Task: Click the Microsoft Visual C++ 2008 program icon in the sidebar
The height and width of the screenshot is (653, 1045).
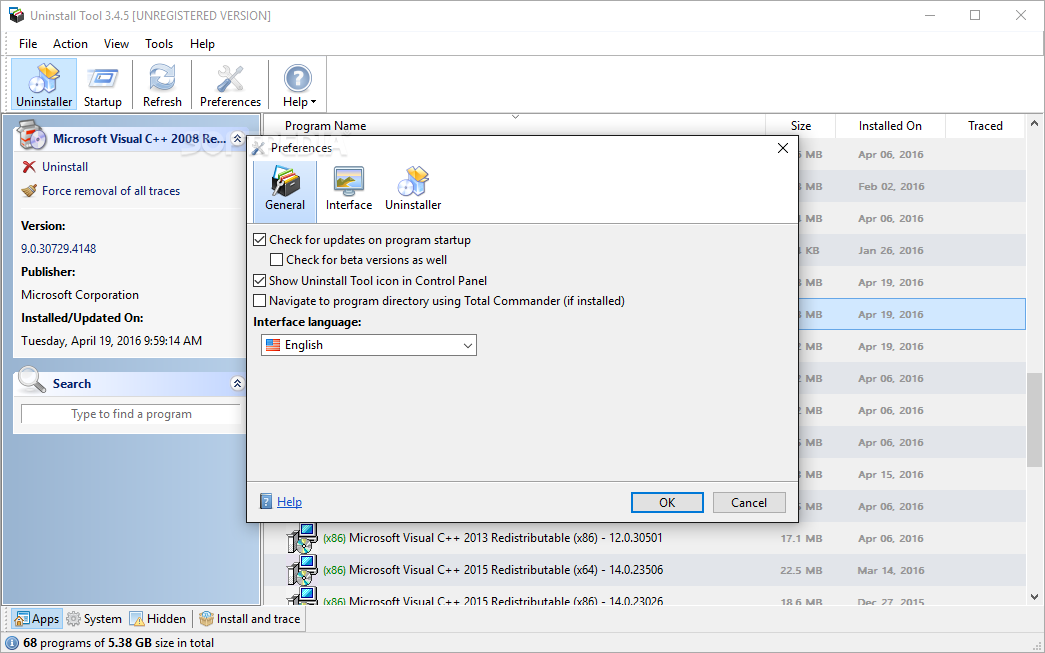Action: 31,135
